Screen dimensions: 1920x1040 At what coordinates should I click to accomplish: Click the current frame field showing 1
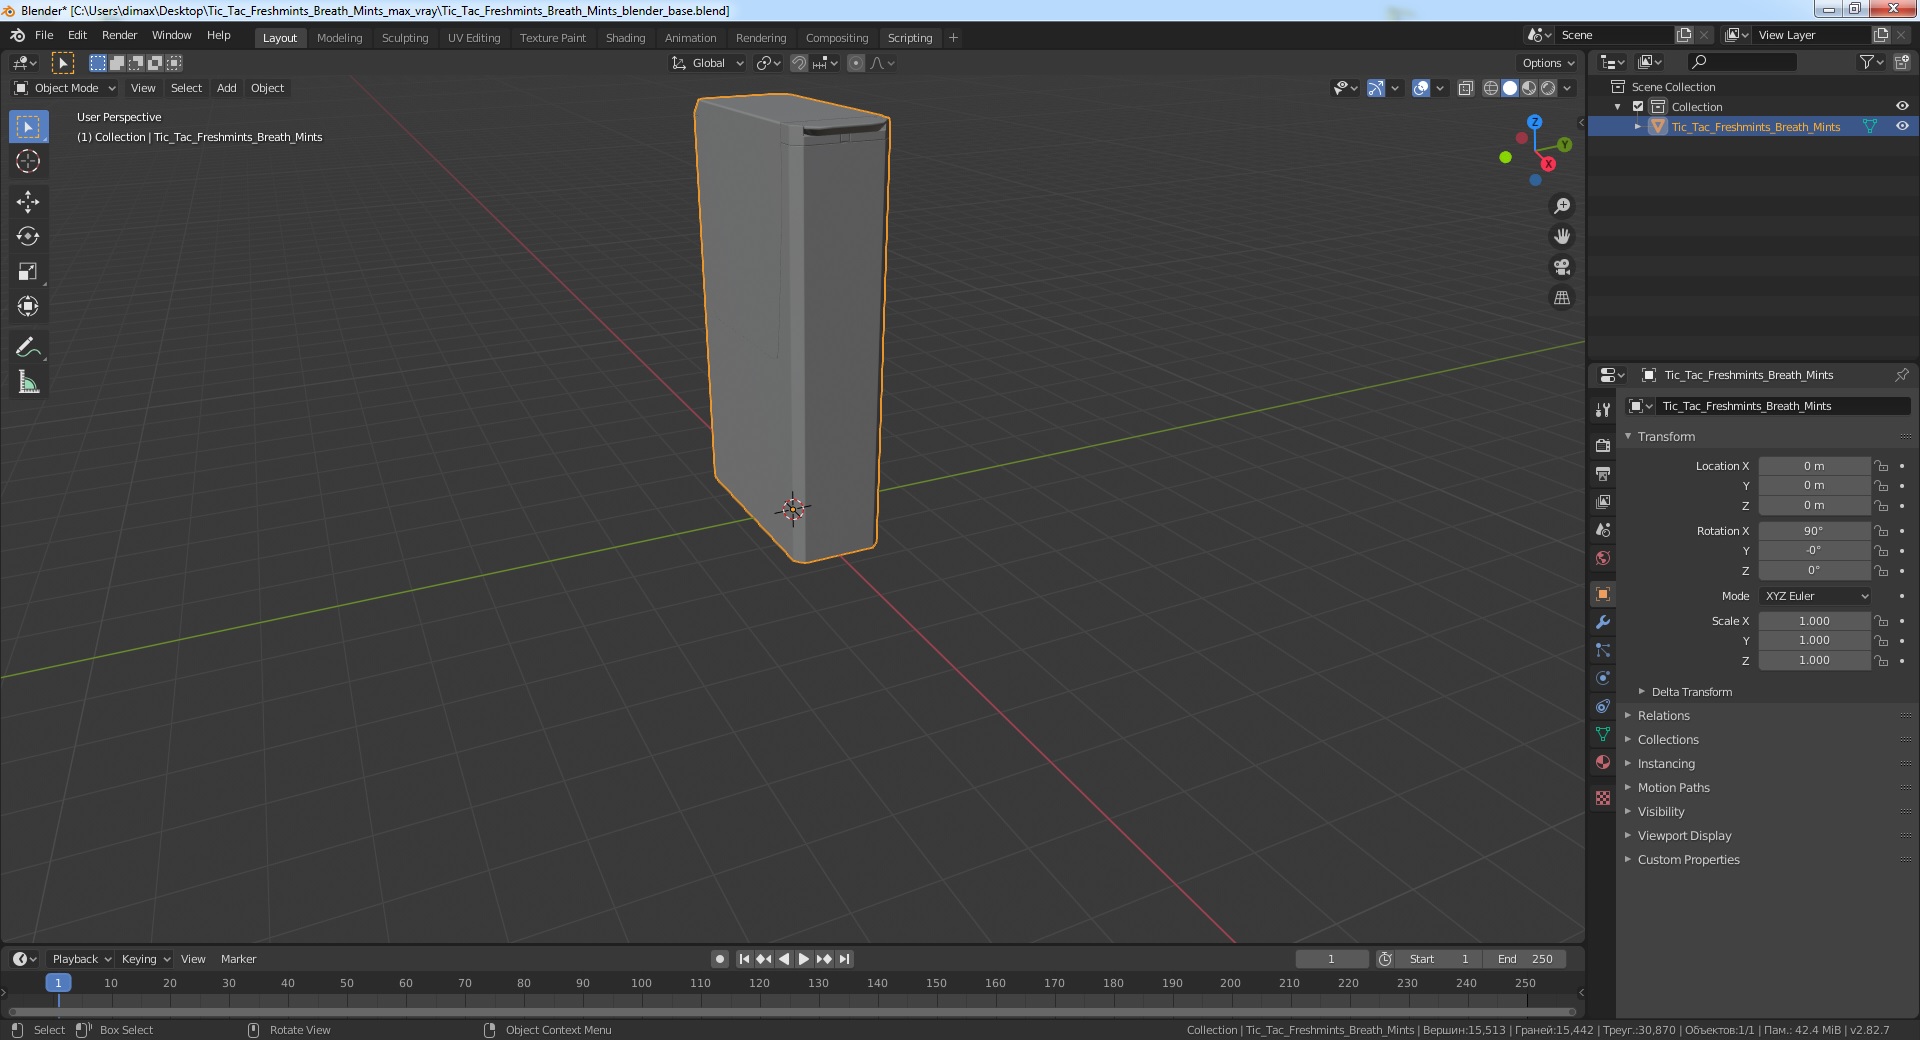pos(1331,959)
